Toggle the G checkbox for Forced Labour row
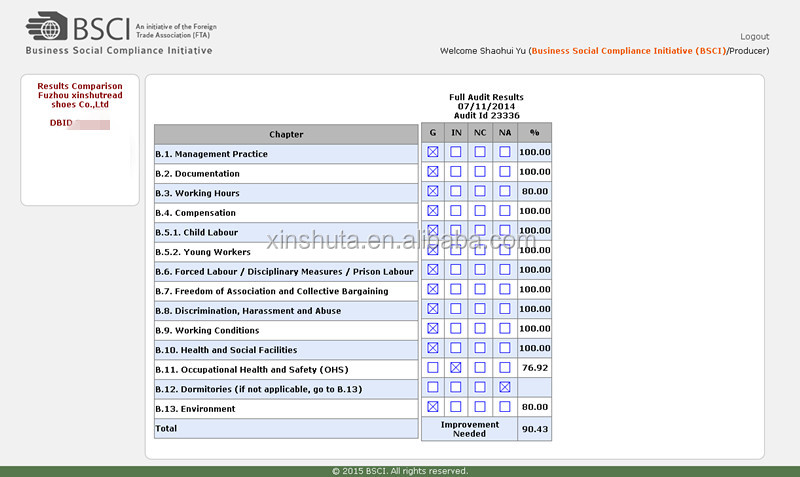The height and width of the screenshot is (477, 800). coord(433,269)
